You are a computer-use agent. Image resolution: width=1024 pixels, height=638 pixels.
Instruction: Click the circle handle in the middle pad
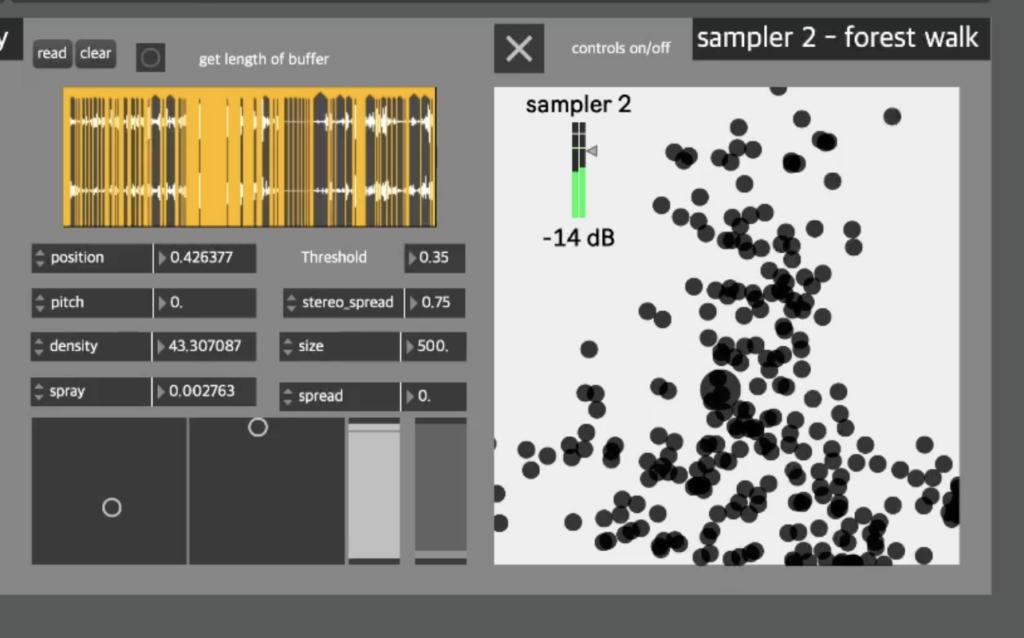point(258,426)
